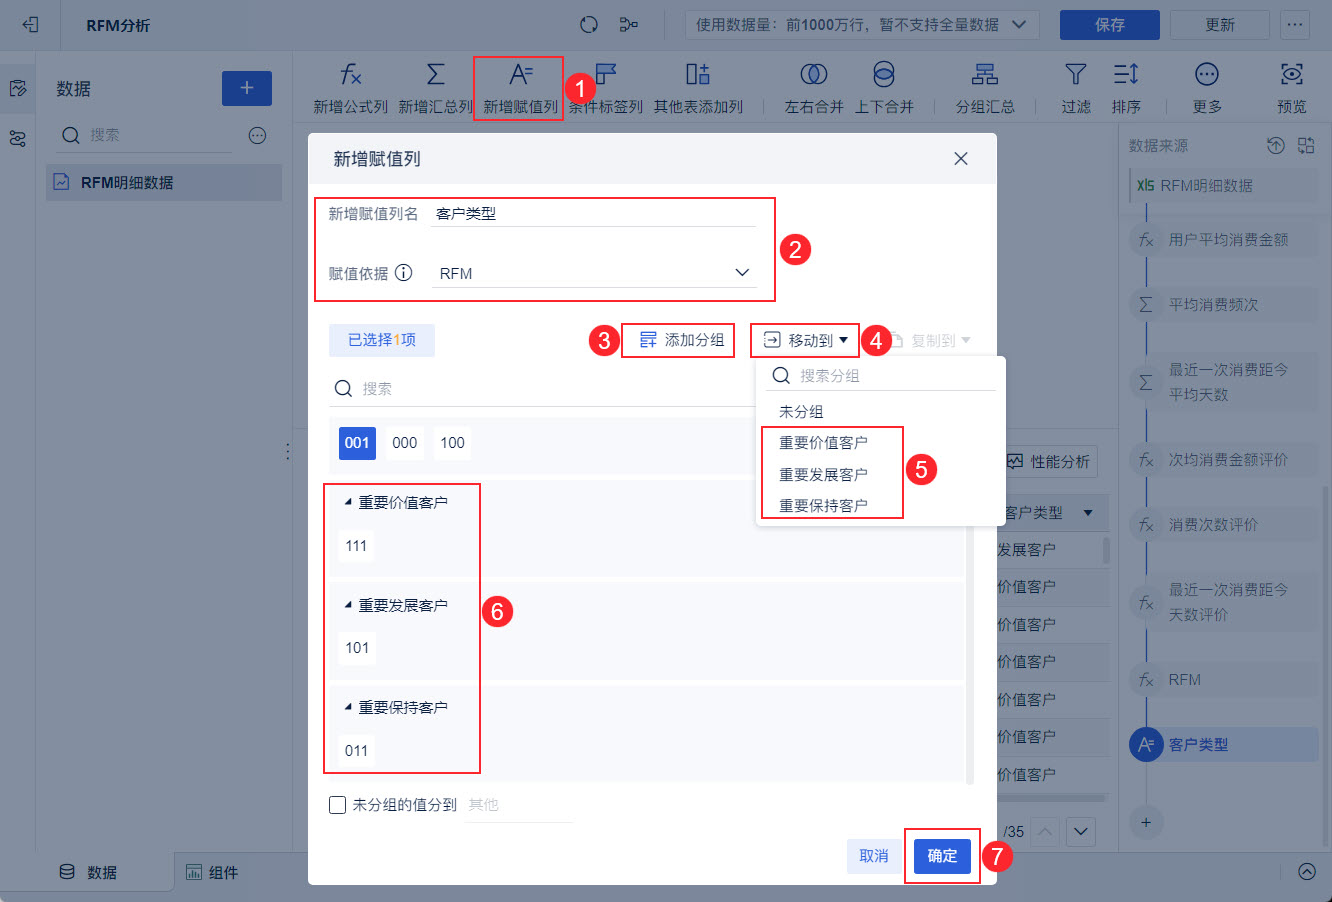Screen dimensions: 1332x902
Task: Enable 未分组的值分到 checkbox
Action: point(338,805)
